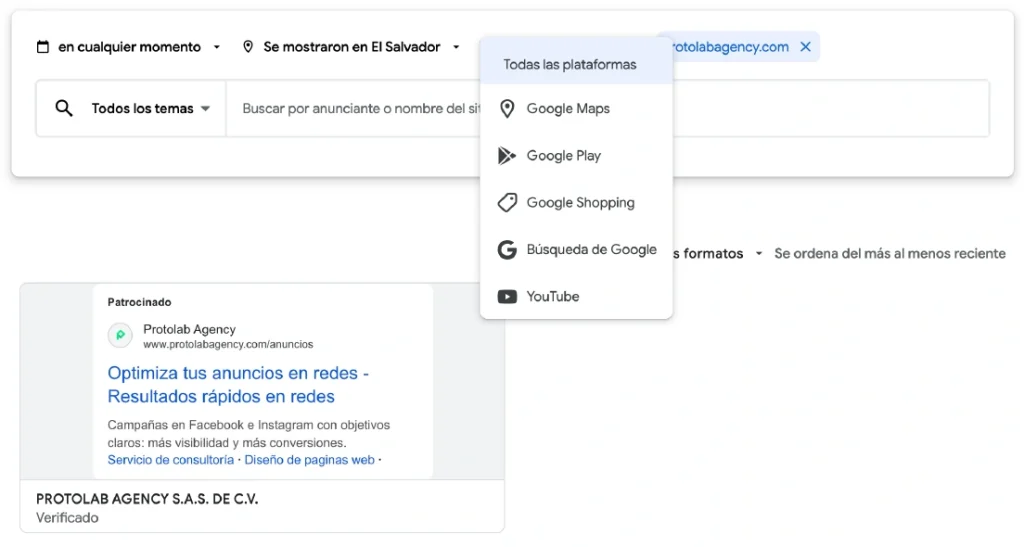
Task: Click the calendar icon beside date filter
Action: 43,47
